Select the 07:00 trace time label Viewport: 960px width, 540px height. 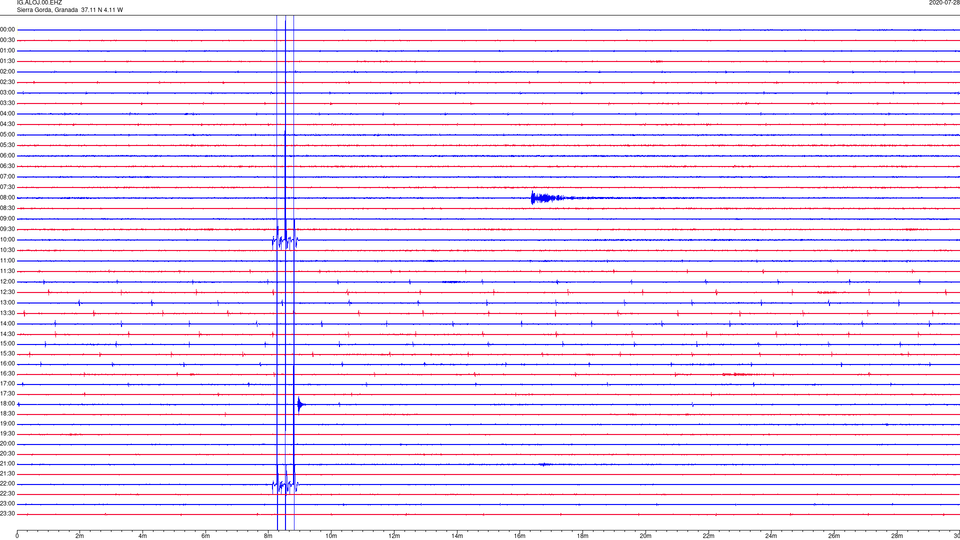coord(8,176)
